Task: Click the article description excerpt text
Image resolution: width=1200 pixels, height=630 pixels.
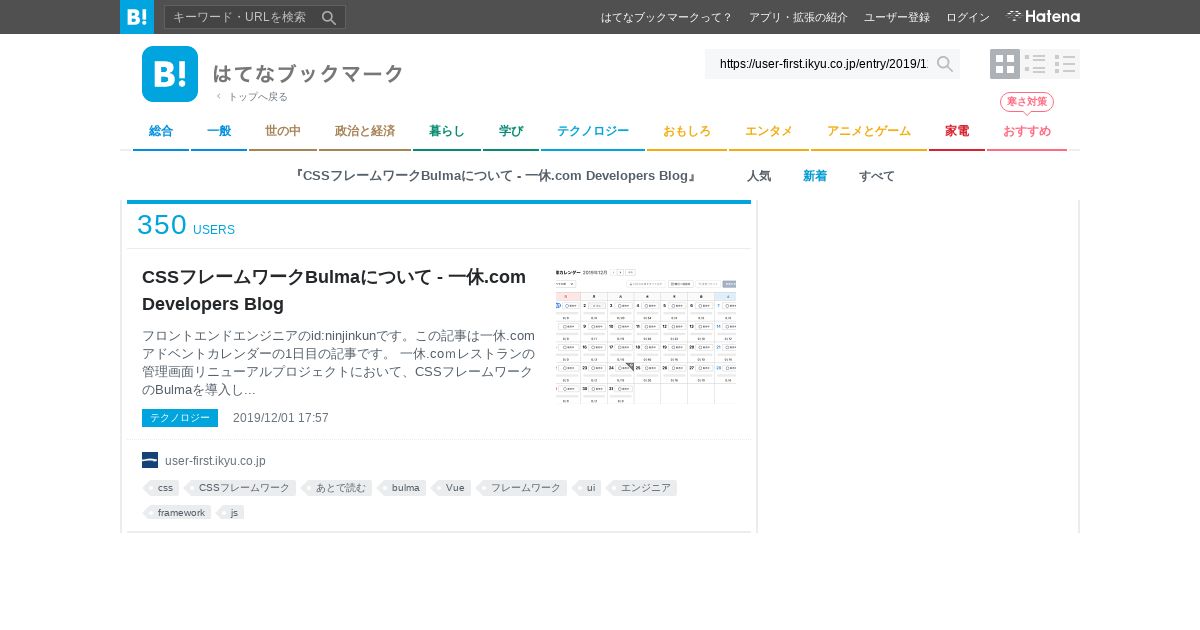Action: pos(339,362)
